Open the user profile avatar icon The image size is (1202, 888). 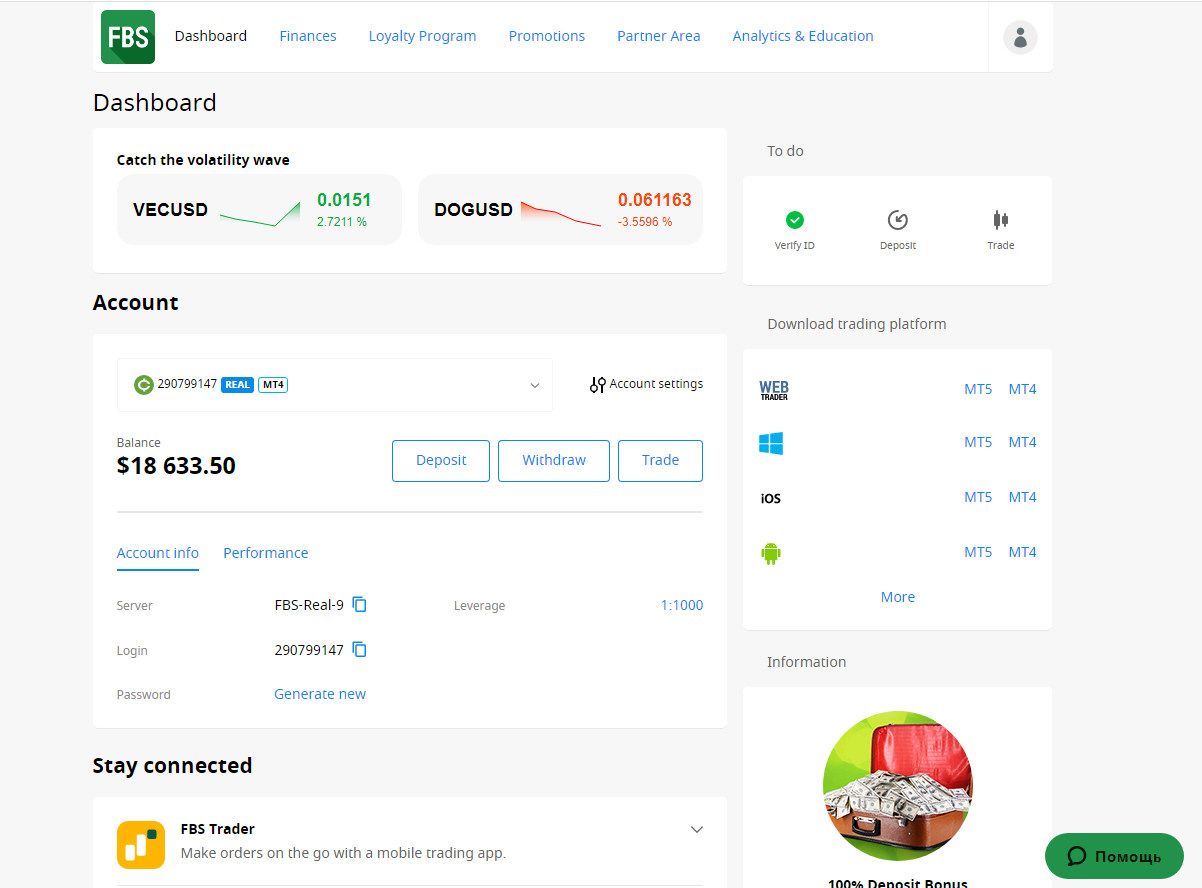click(1020, 37)
